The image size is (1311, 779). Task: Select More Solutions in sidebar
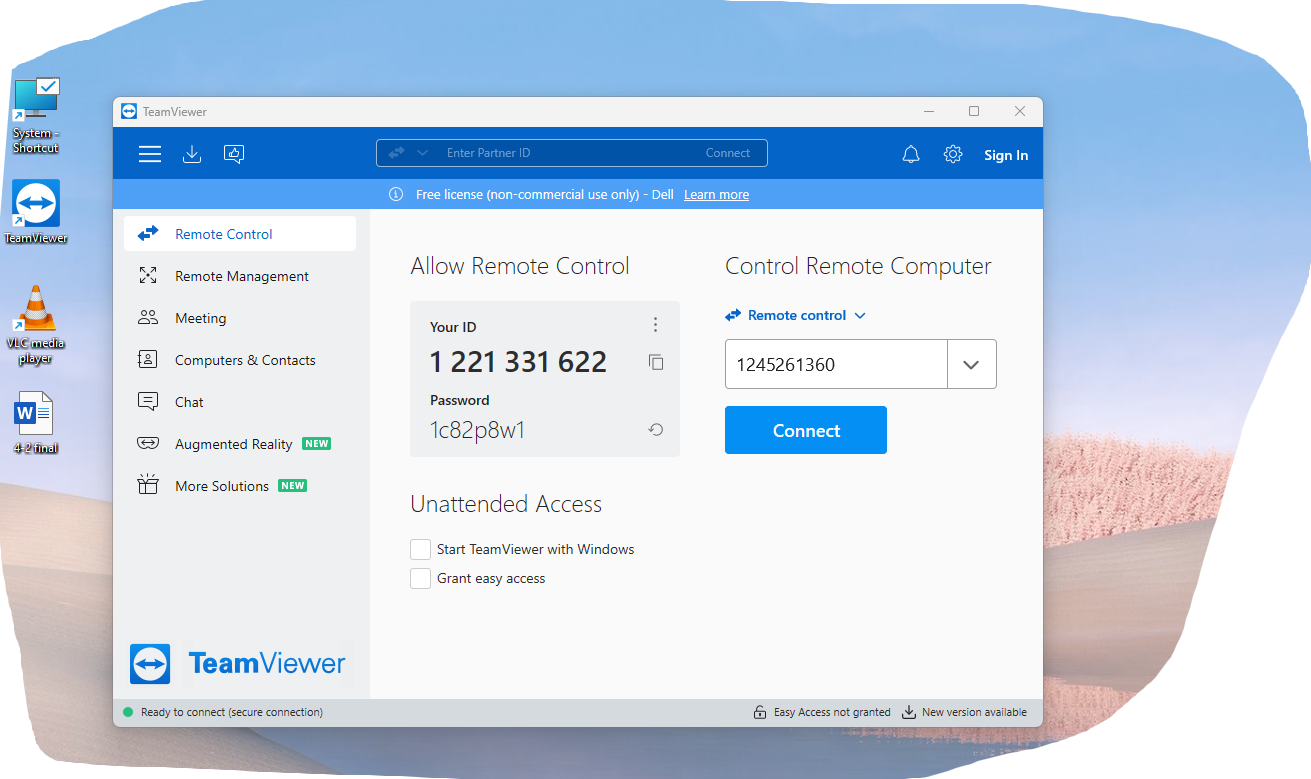click(x=240, y=485)
